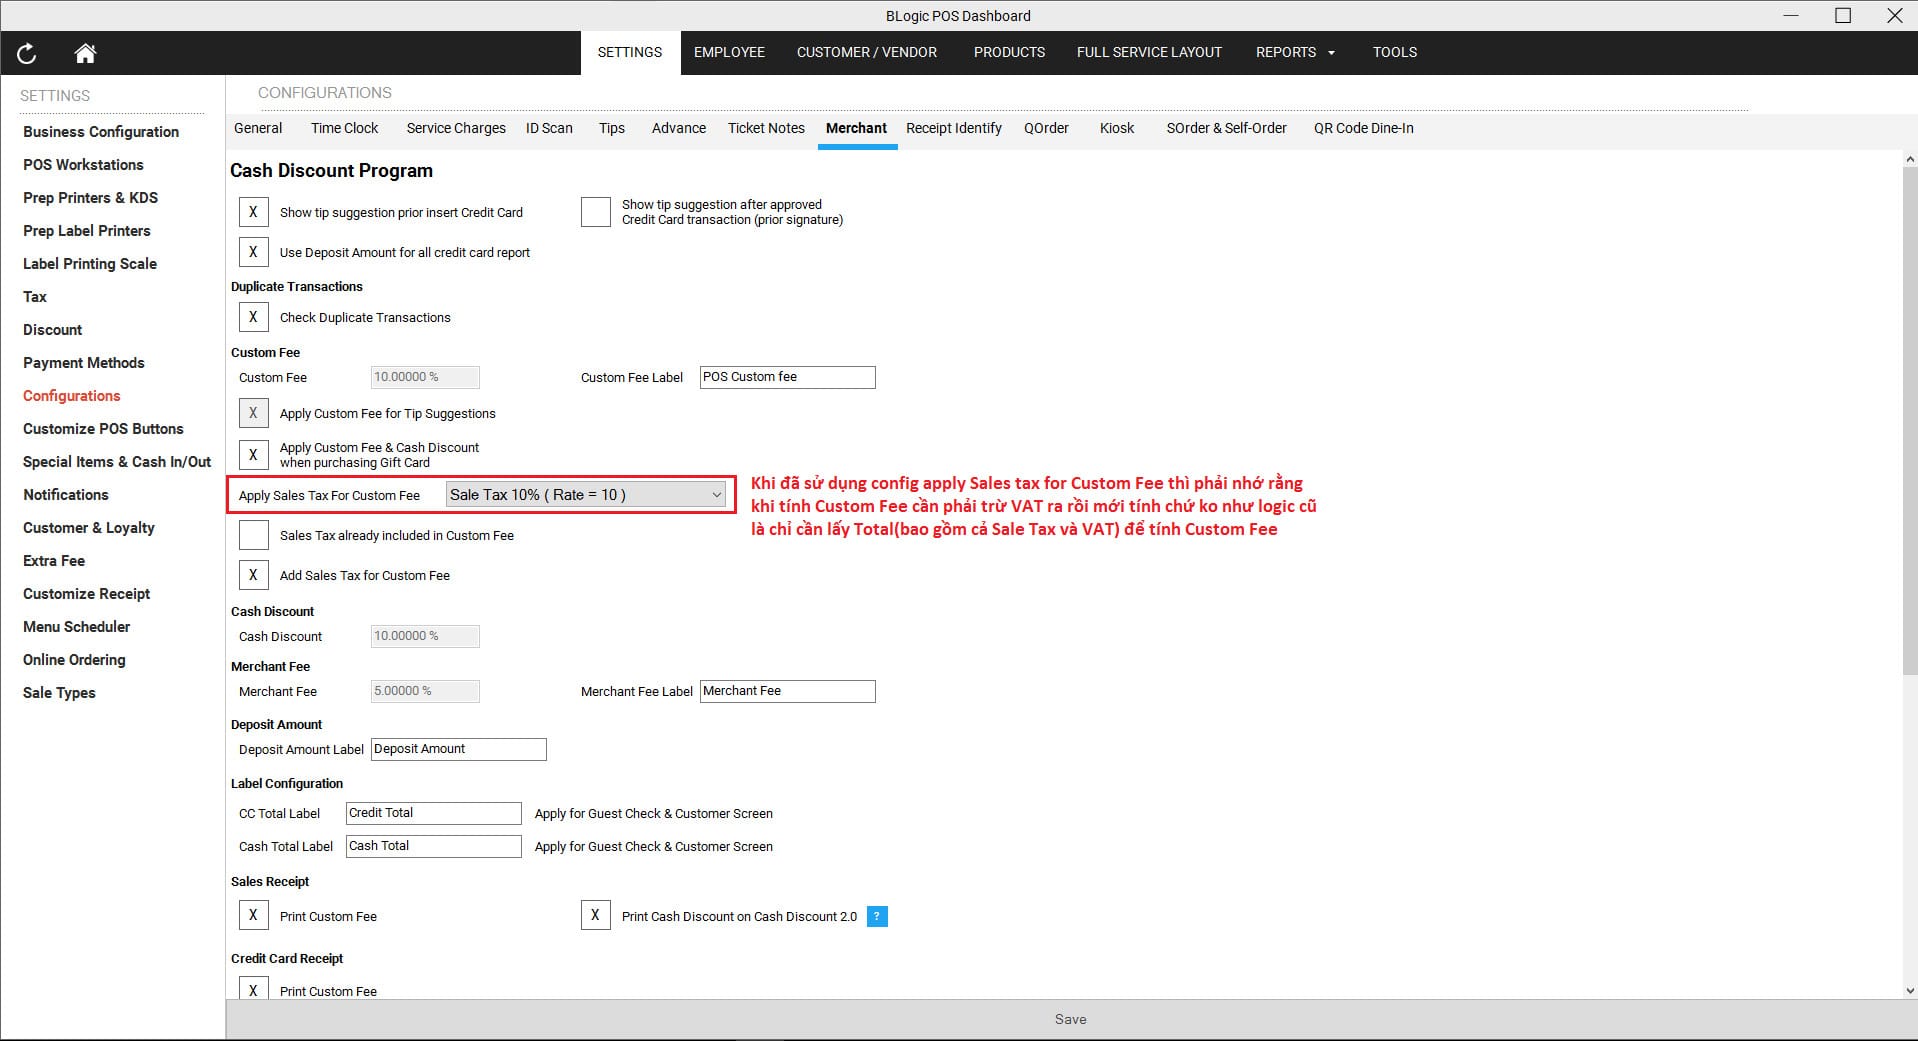This screenshot has height=1041, width=1918.
Task: Select the PRODUCTS menu item
Action: [x=1008, y=52]
